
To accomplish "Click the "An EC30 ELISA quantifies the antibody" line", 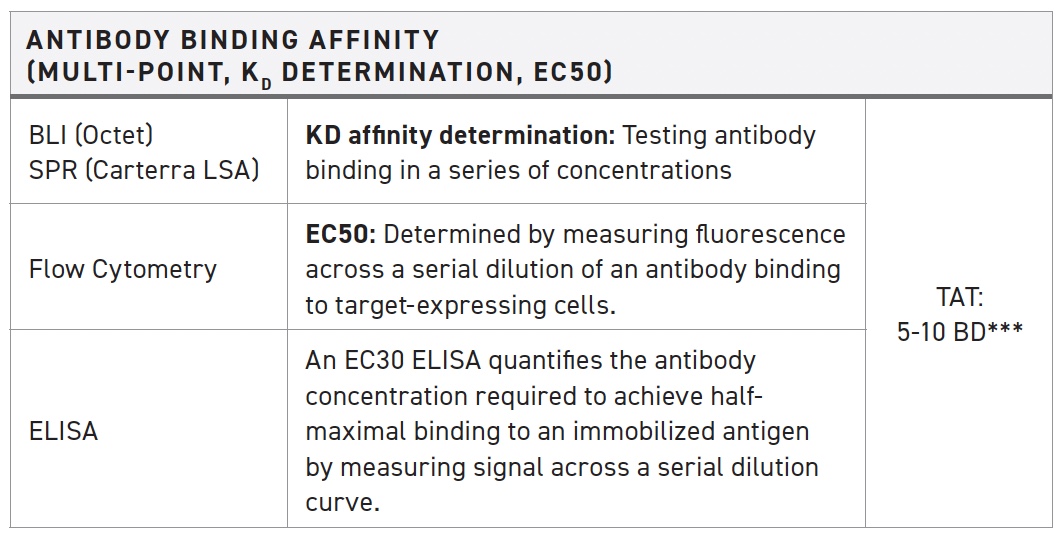I will tap(530, 360).
